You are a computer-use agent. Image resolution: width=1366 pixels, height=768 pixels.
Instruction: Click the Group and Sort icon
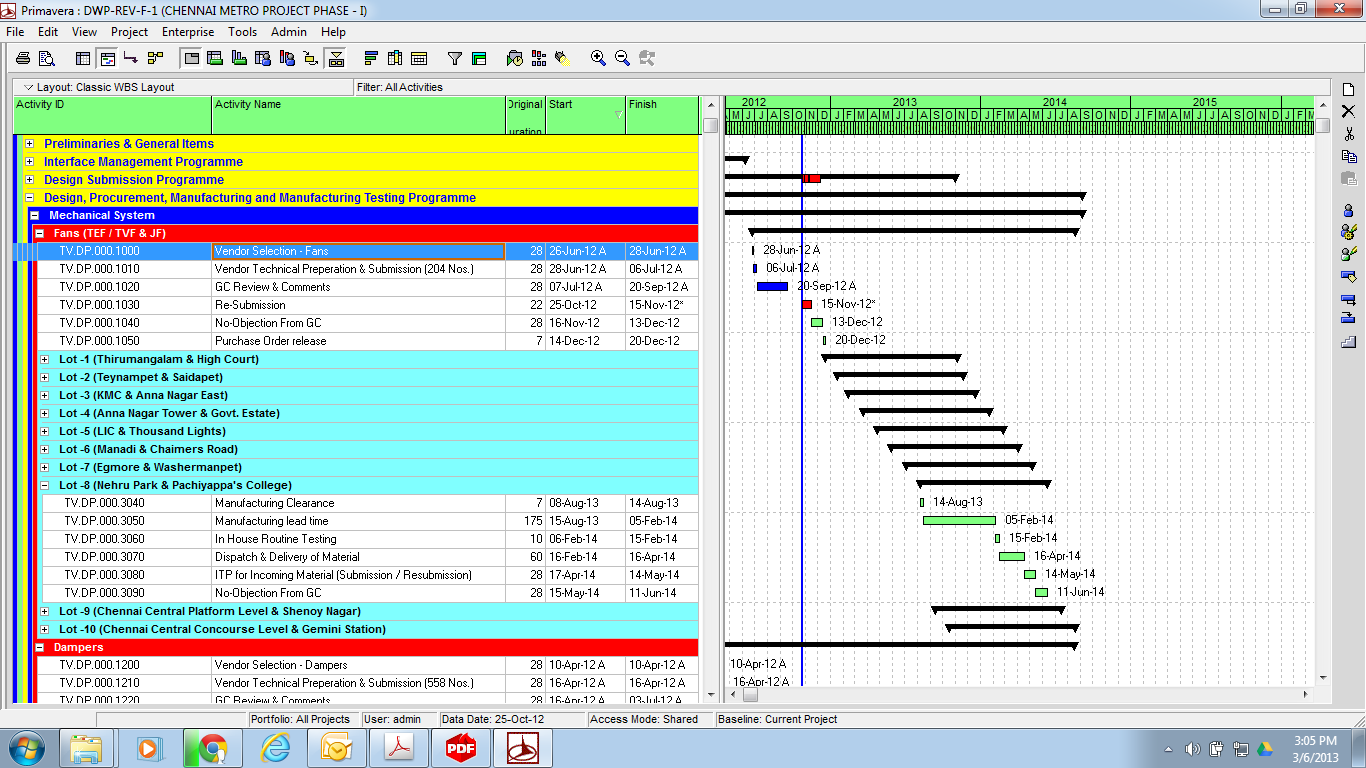(x=479, y=58)
